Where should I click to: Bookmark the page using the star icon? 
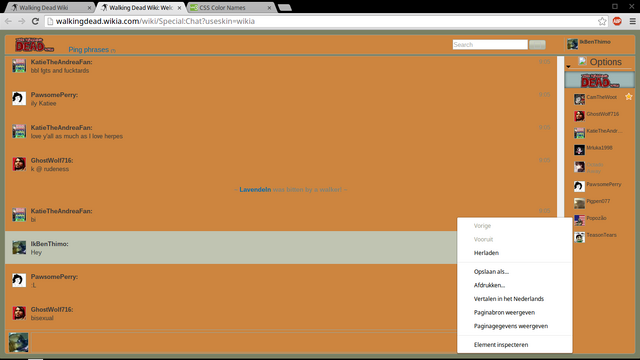pyautogui.click(x=602, y=22)
